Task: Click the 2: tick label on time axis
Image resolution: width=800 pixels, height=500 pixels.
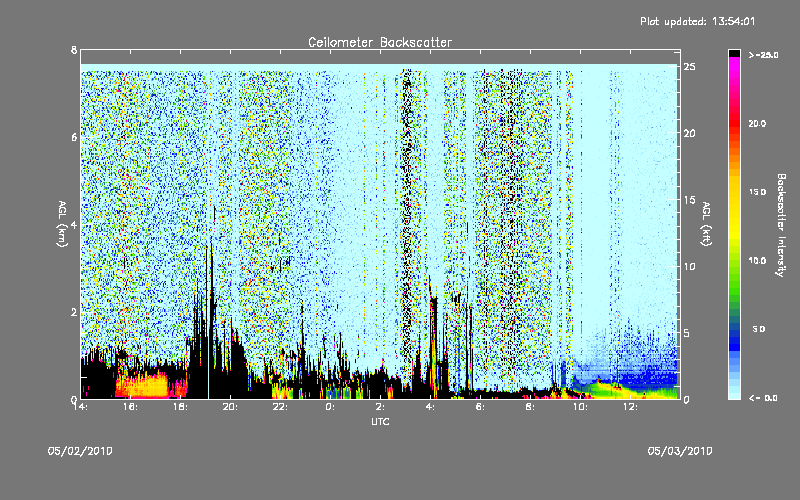Action: pyautogui.click(x=380, y=407)
